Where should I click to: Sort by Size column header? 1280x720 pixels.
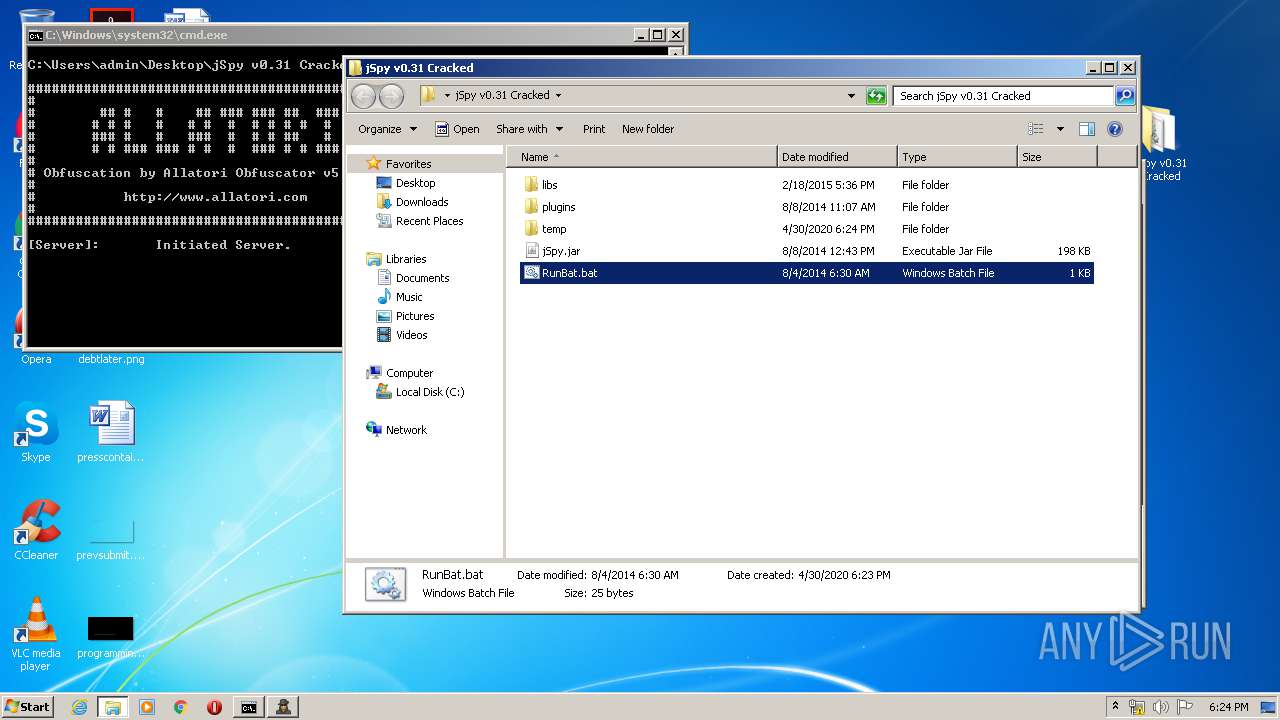1057,157
